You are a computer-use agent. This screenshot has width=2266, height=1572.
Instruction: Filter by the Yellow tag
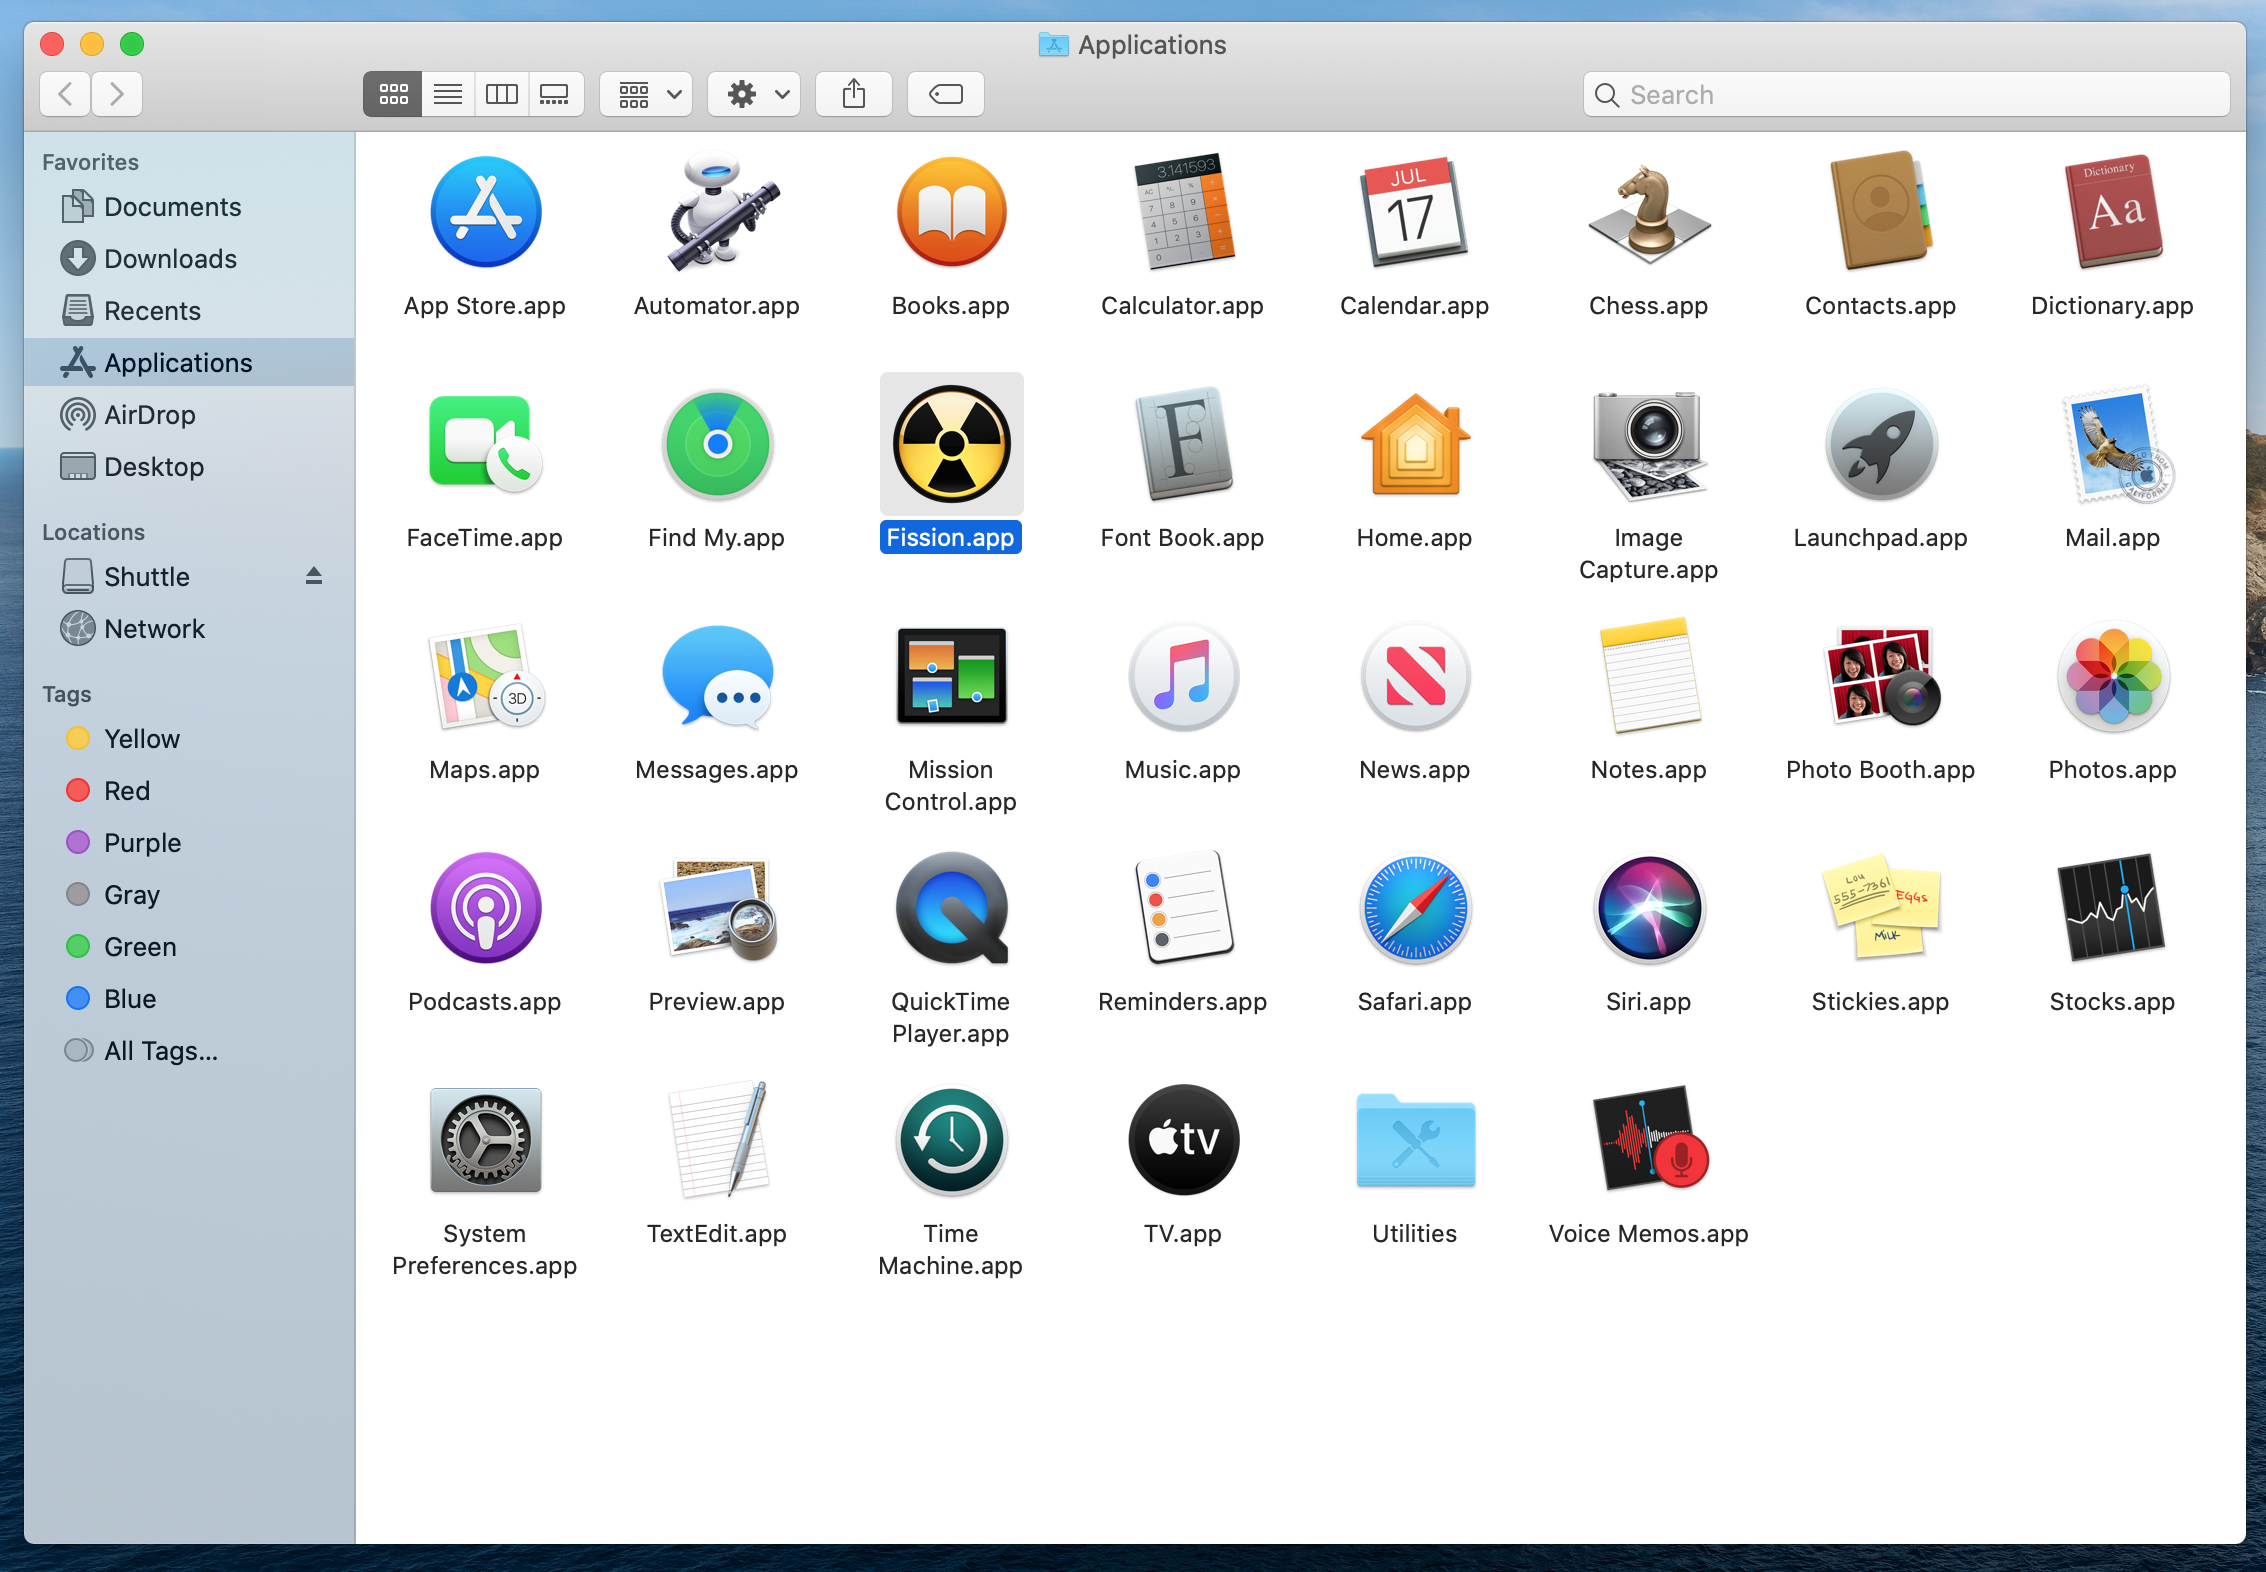click(x=190, y=739)
